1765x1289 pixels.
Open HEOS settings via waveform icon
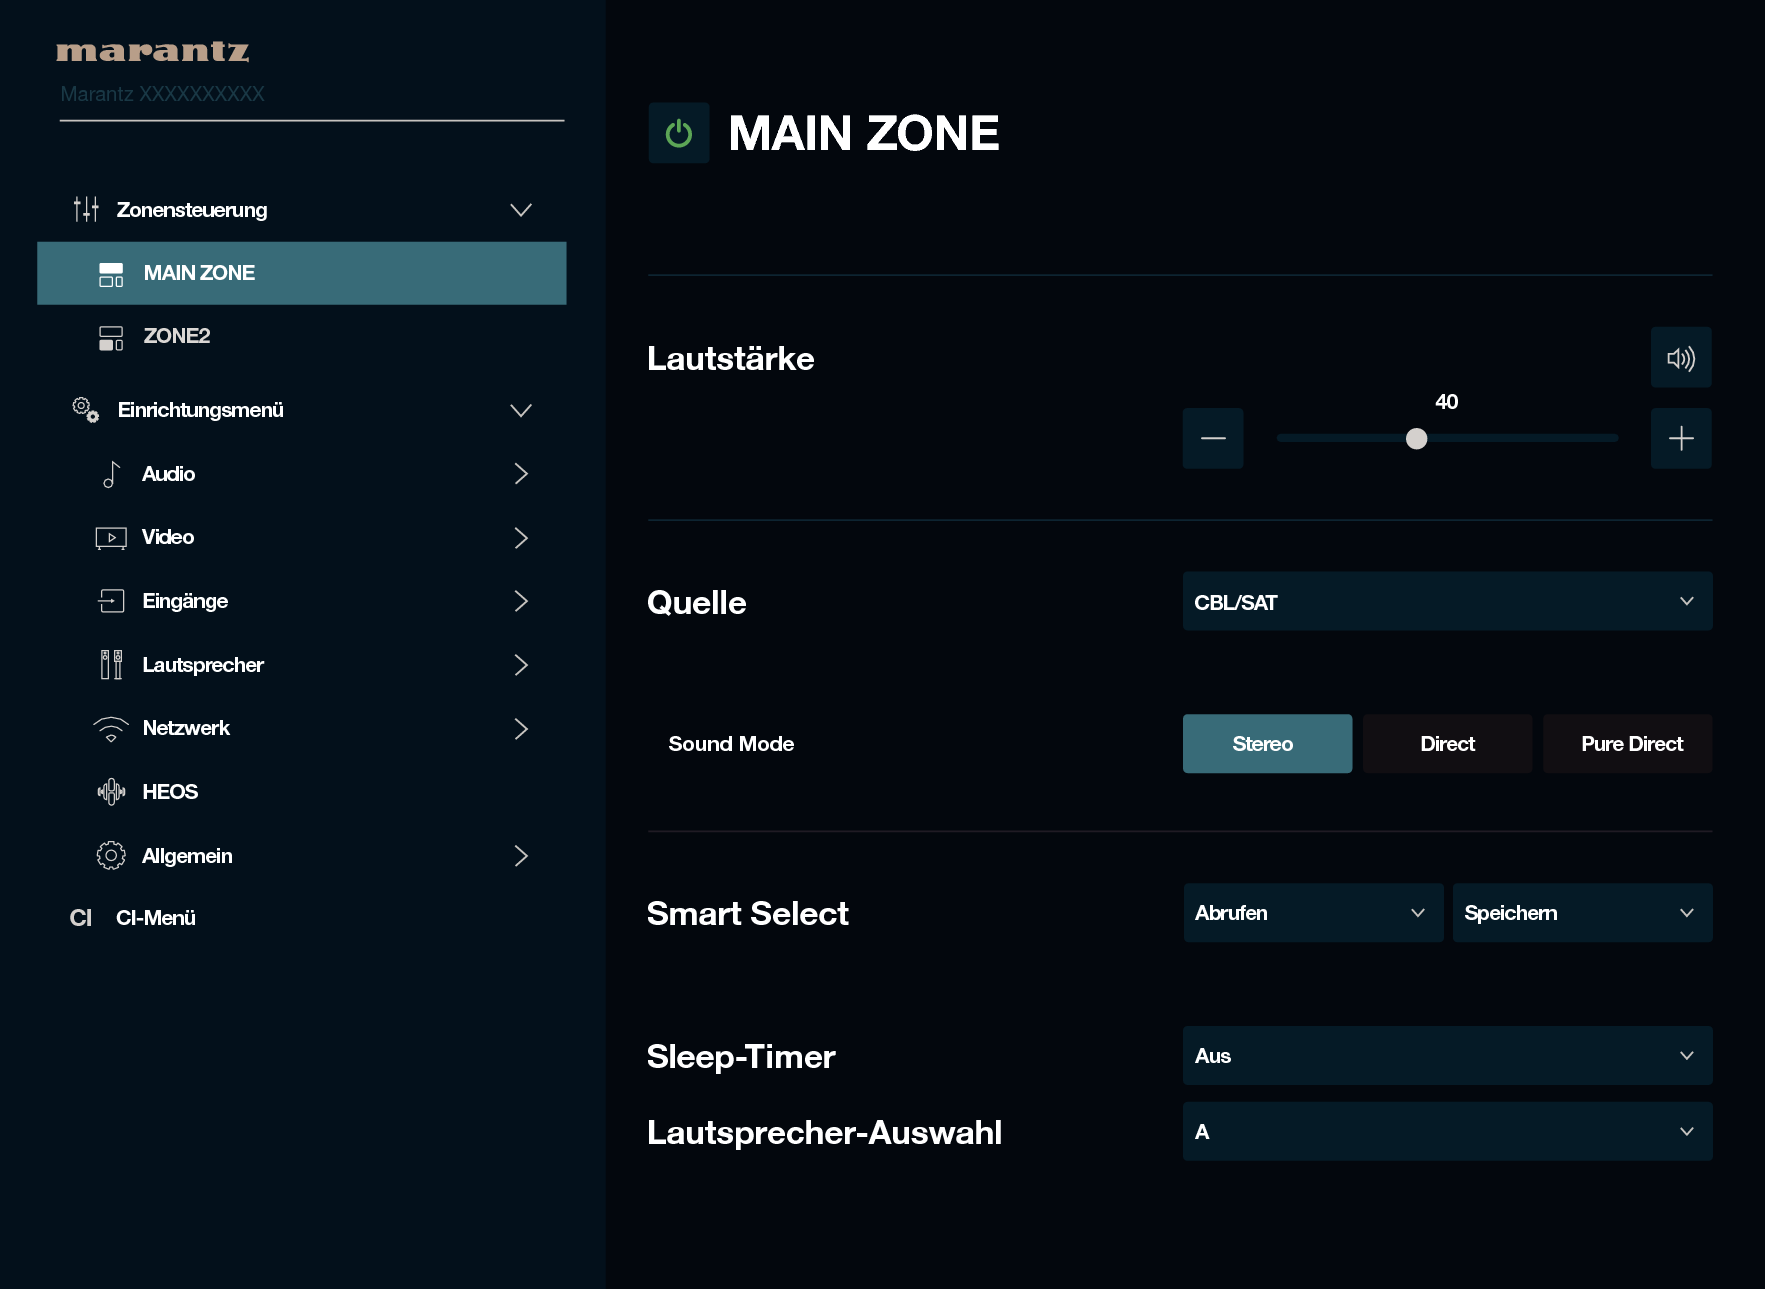pyautogui.click(x=111, y=792)
